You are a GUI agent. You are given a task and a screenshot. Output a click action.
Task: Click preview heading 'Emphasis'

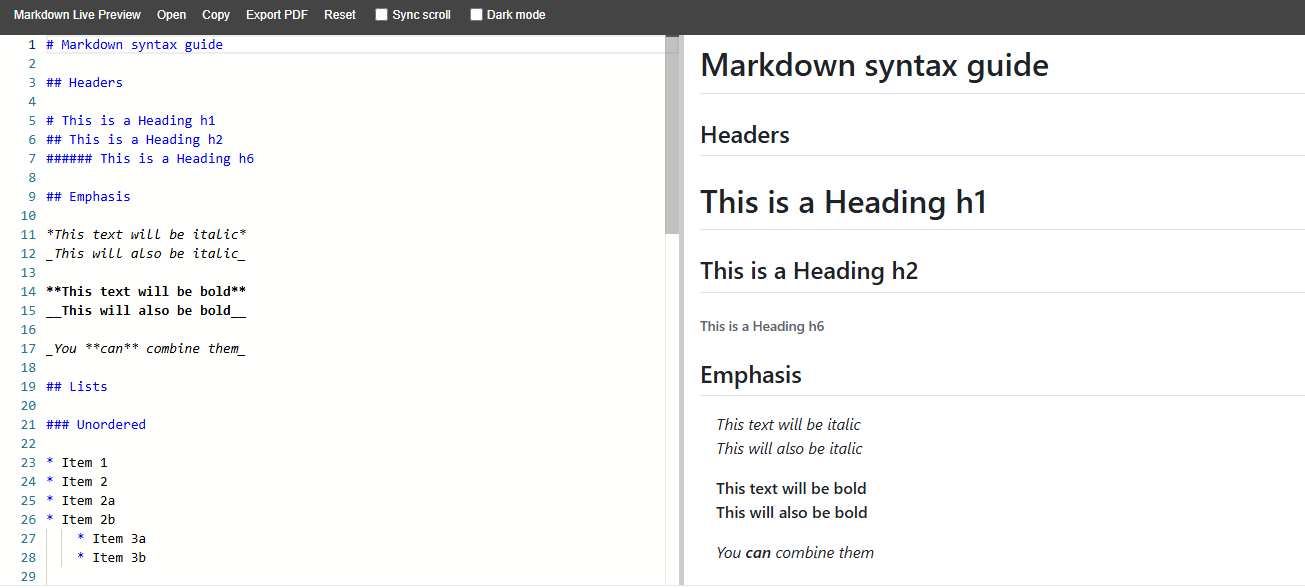751,375
